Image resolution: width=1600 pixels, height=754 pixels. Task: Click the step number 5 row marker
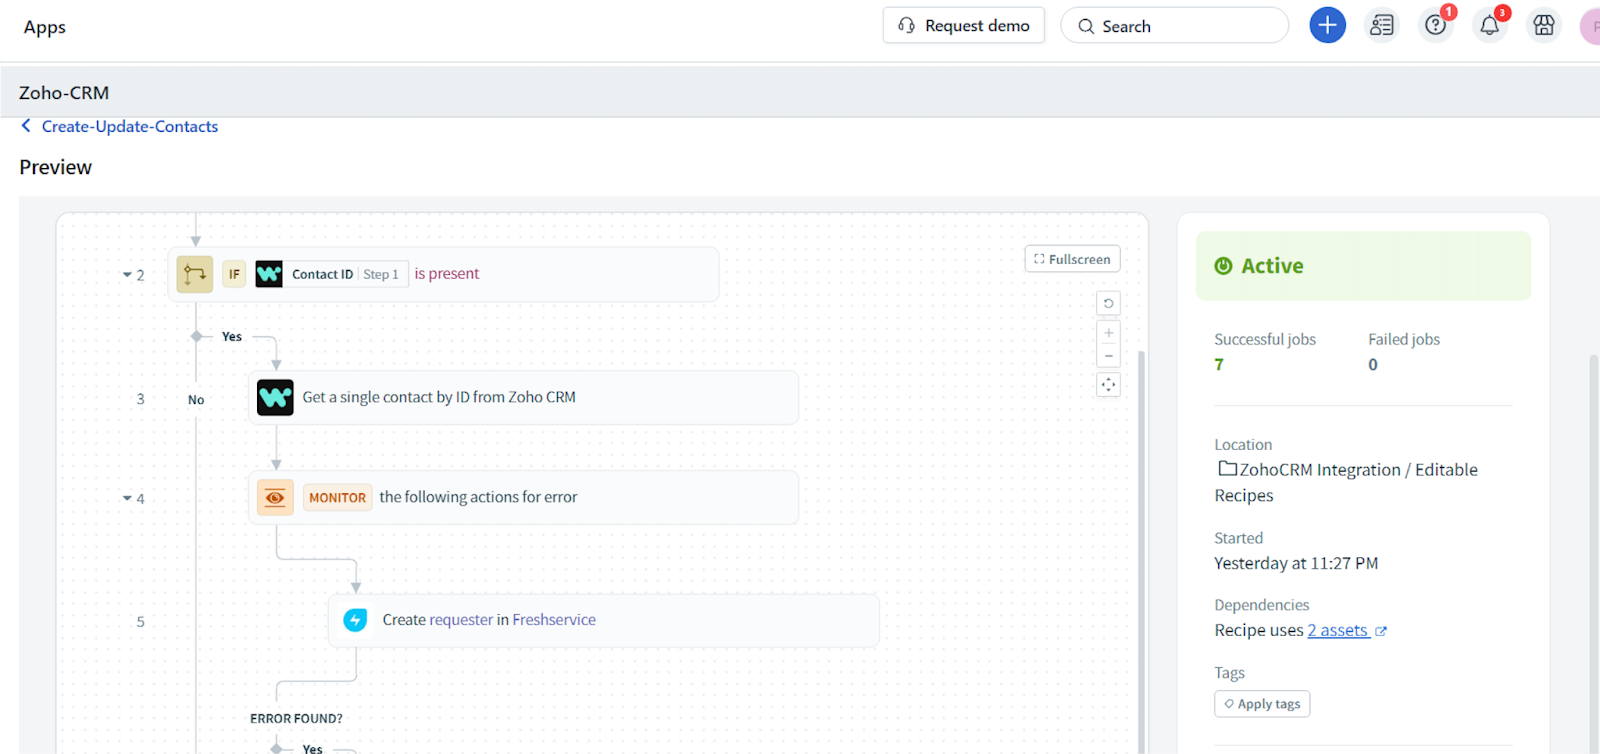click(x=141, y=622)
